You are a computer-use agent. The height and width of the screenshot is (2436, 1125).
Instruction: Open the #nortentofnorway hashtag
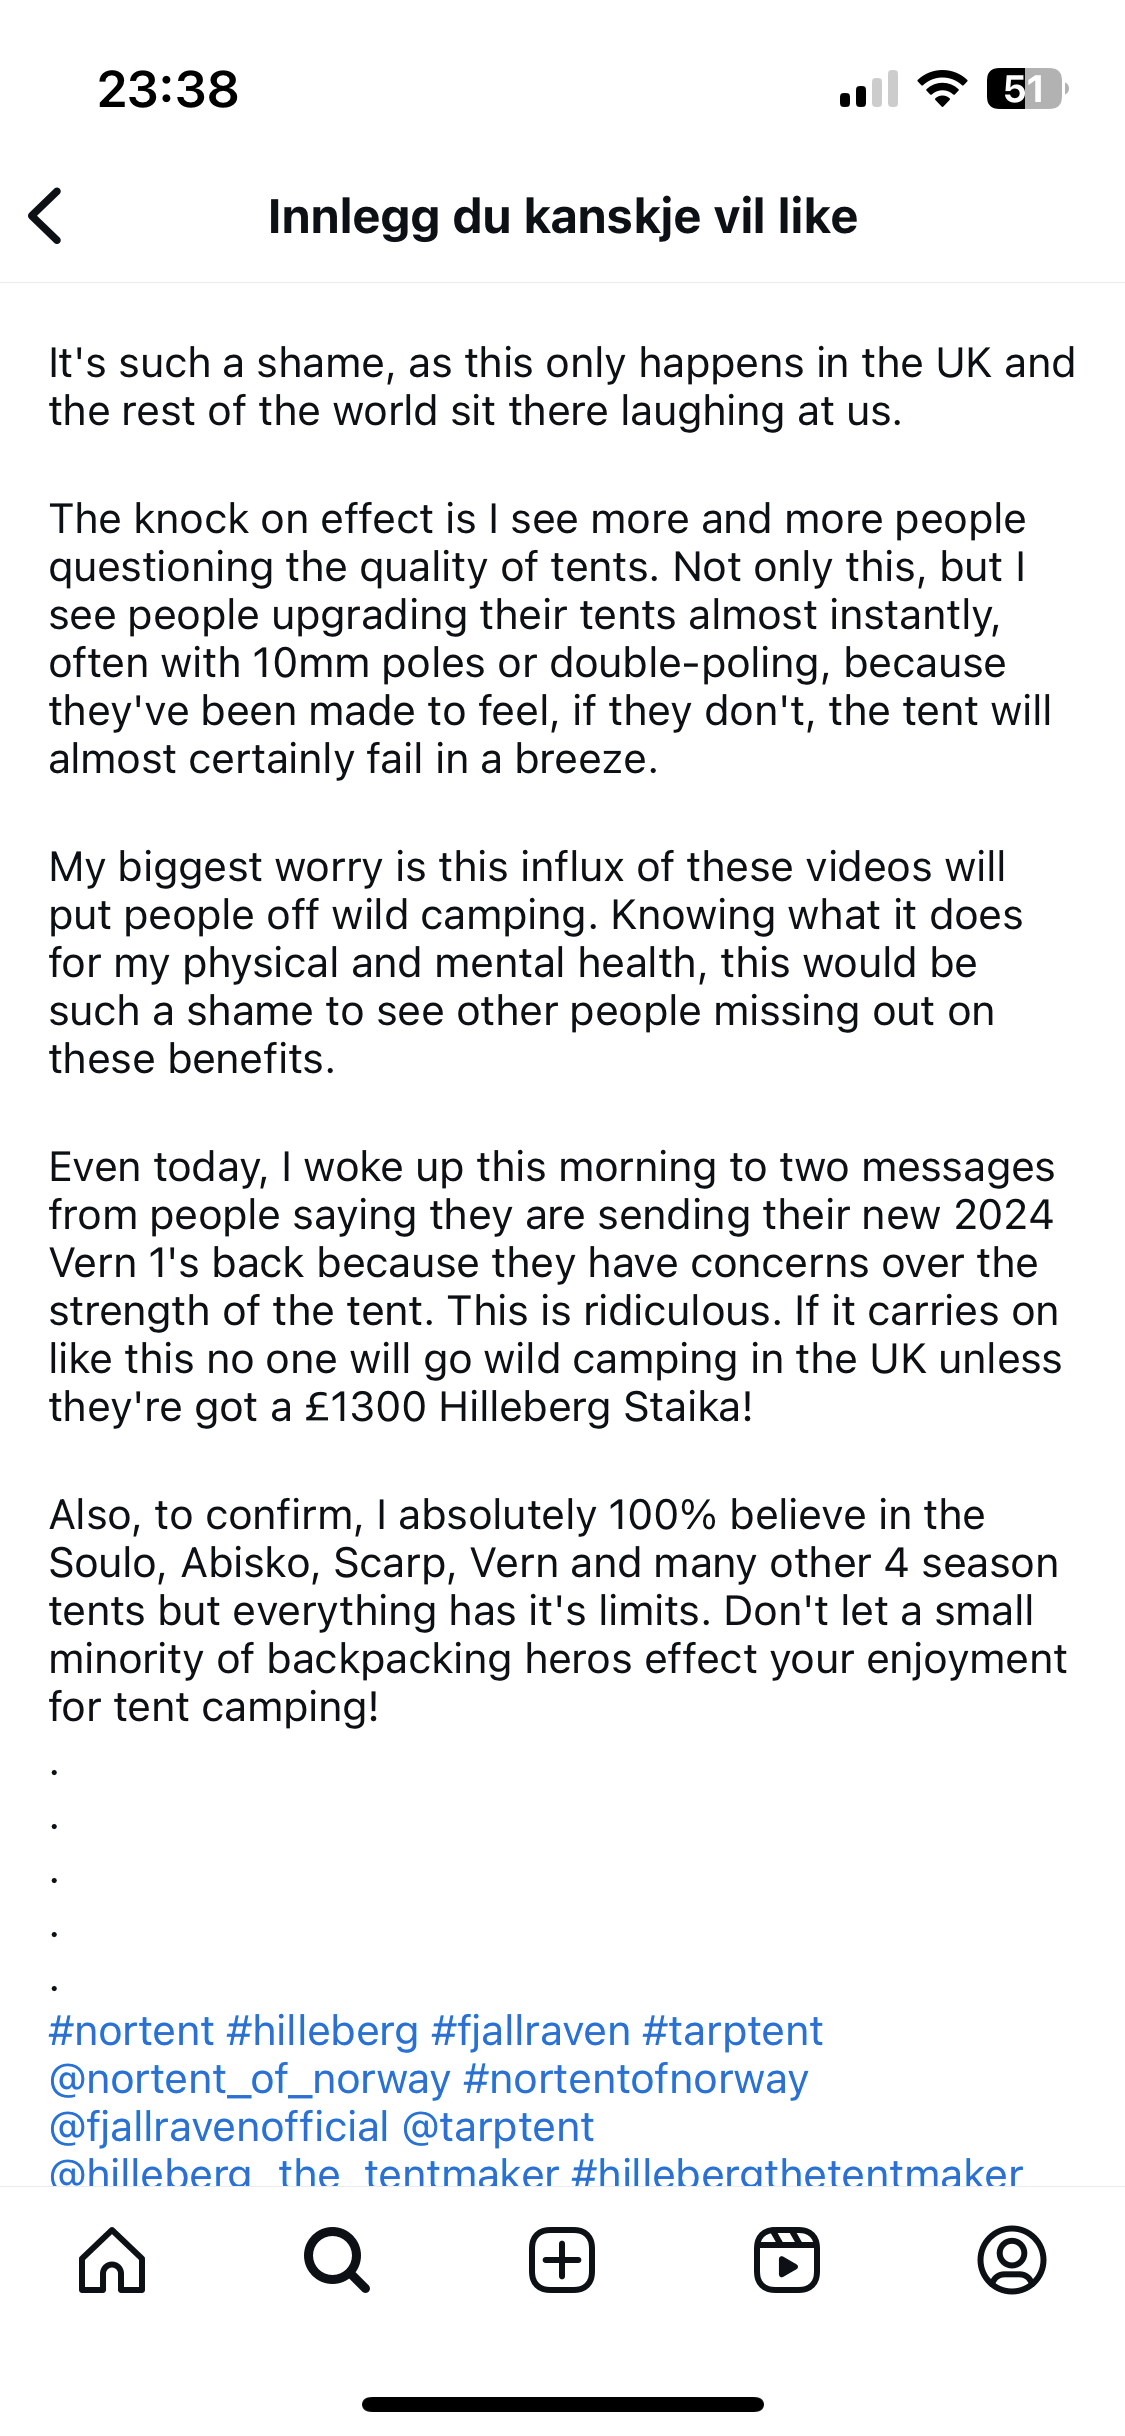(x=636, y=2080)
